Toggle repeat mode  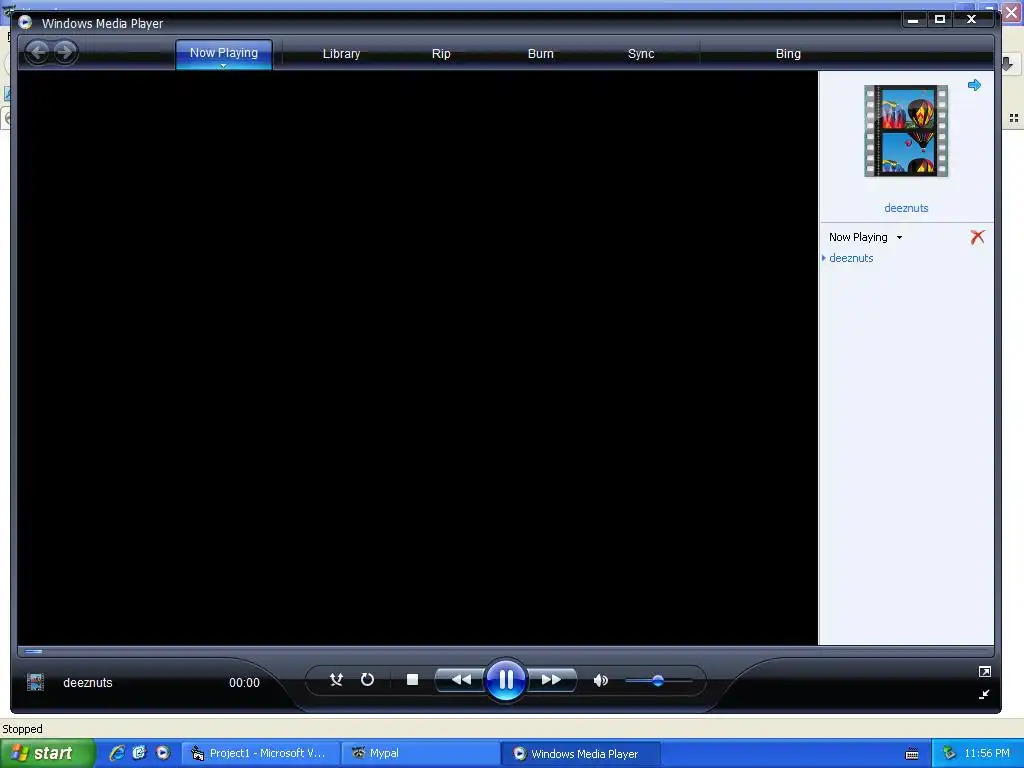tap(367, 680)
